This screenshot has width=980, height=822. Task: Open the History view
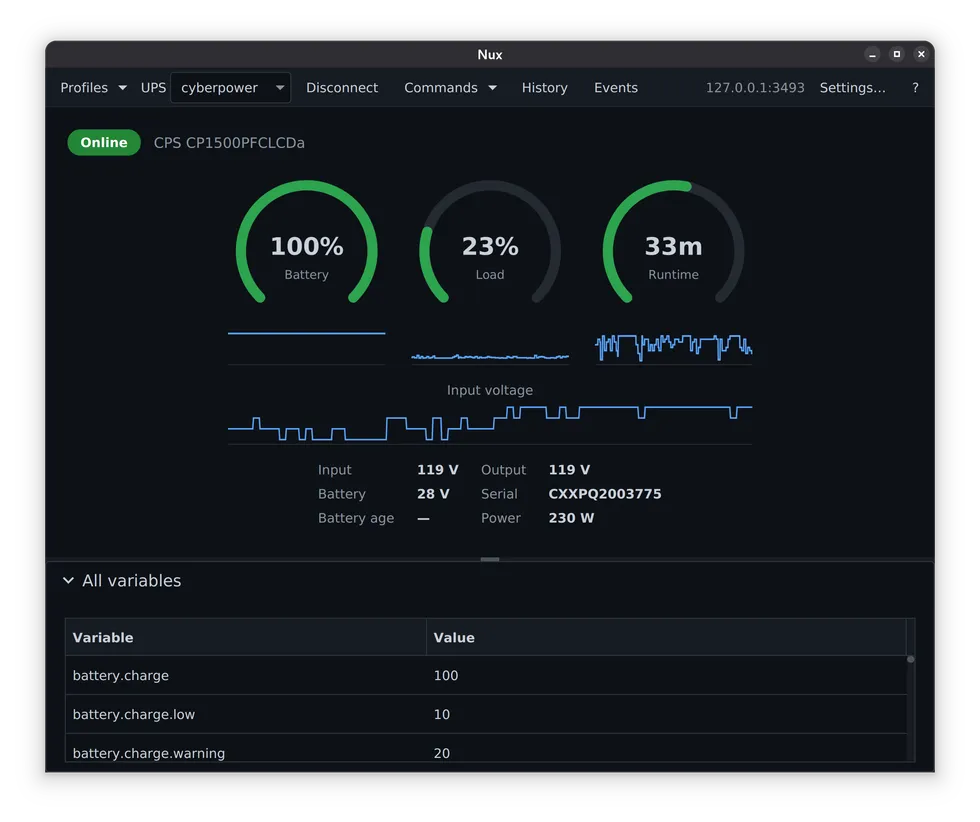coord(544,88)
